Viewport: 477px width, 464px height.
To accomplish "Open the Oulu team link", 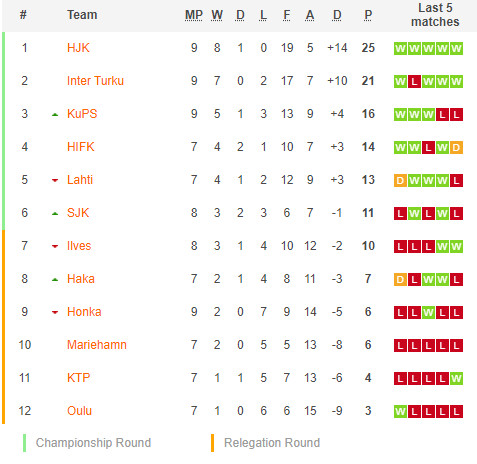I will (79, 411).
